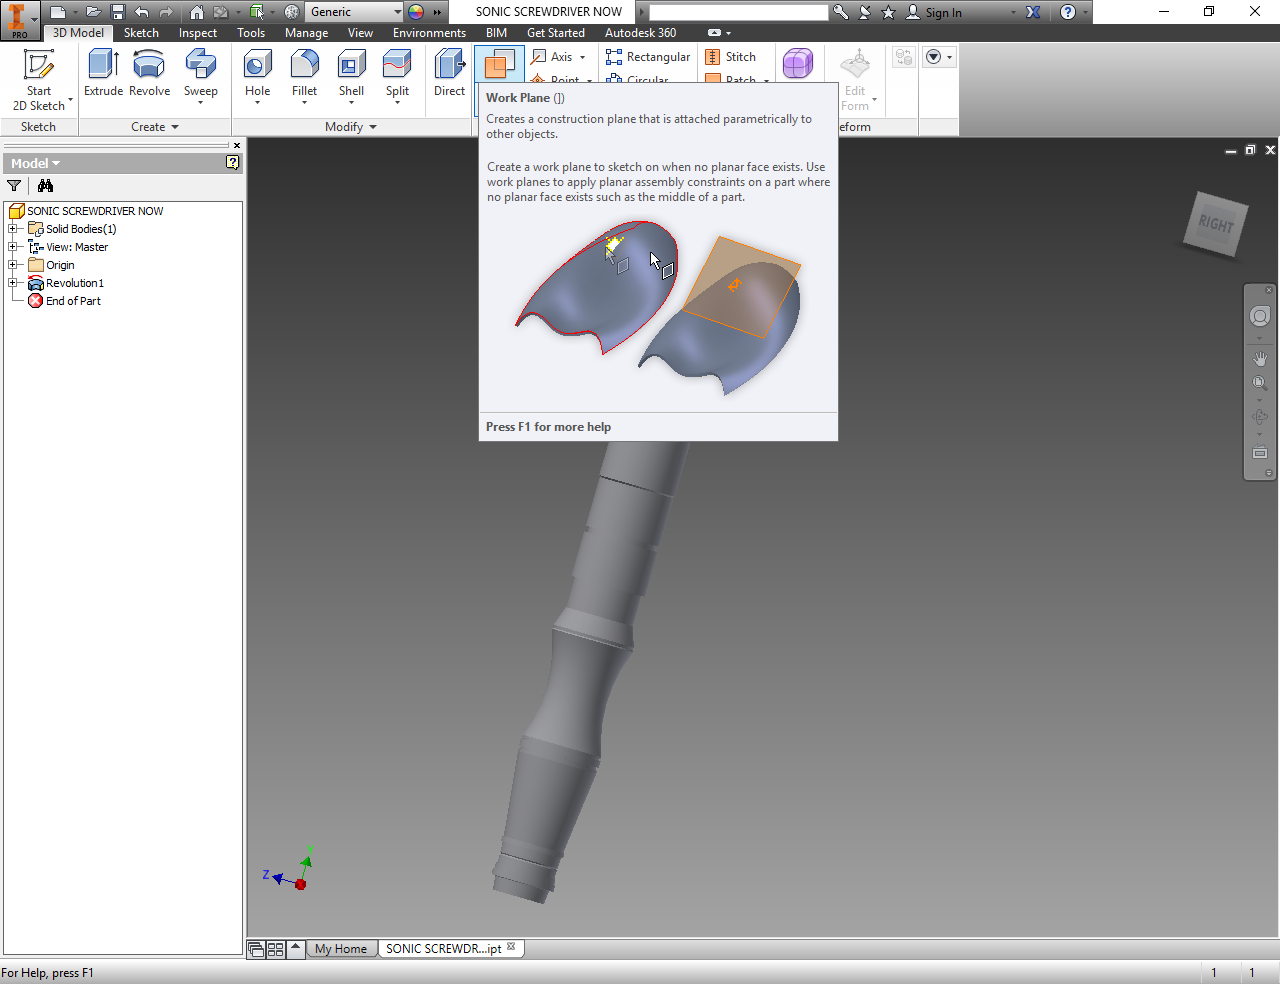This screenshot has width=1280, height=984.
Task: Select the Extrude tool
Action: pyautogui.click(x=104, y=74)
